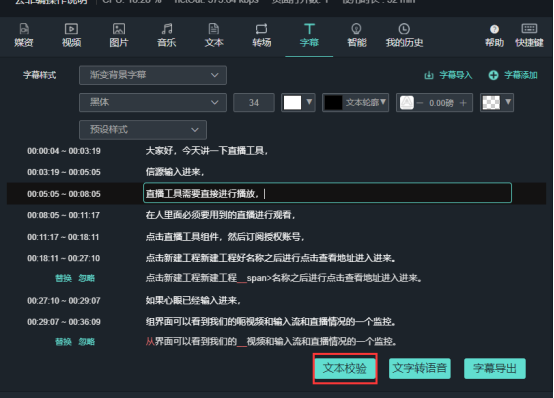
Task: Increase outline width with plus button
Action: click(x=463, y=103)
